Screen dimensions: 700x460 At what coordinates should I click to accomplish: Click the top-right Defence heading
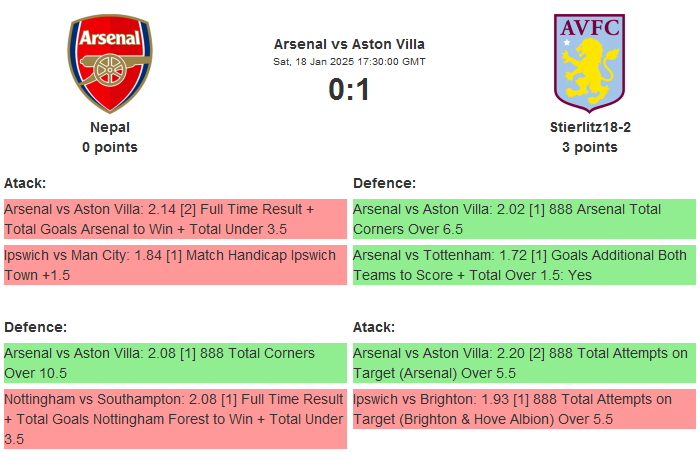(x=385, y=183)
